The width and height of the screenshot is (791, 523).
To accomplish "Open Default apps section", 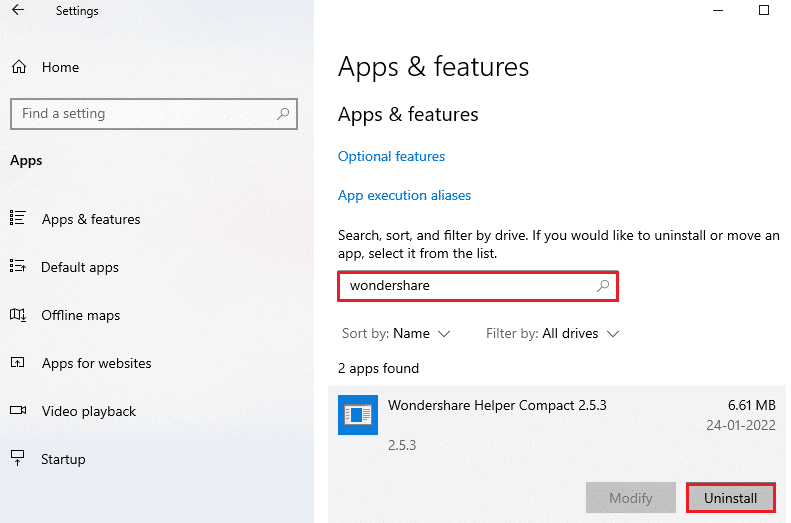I will tap(80, 267).
